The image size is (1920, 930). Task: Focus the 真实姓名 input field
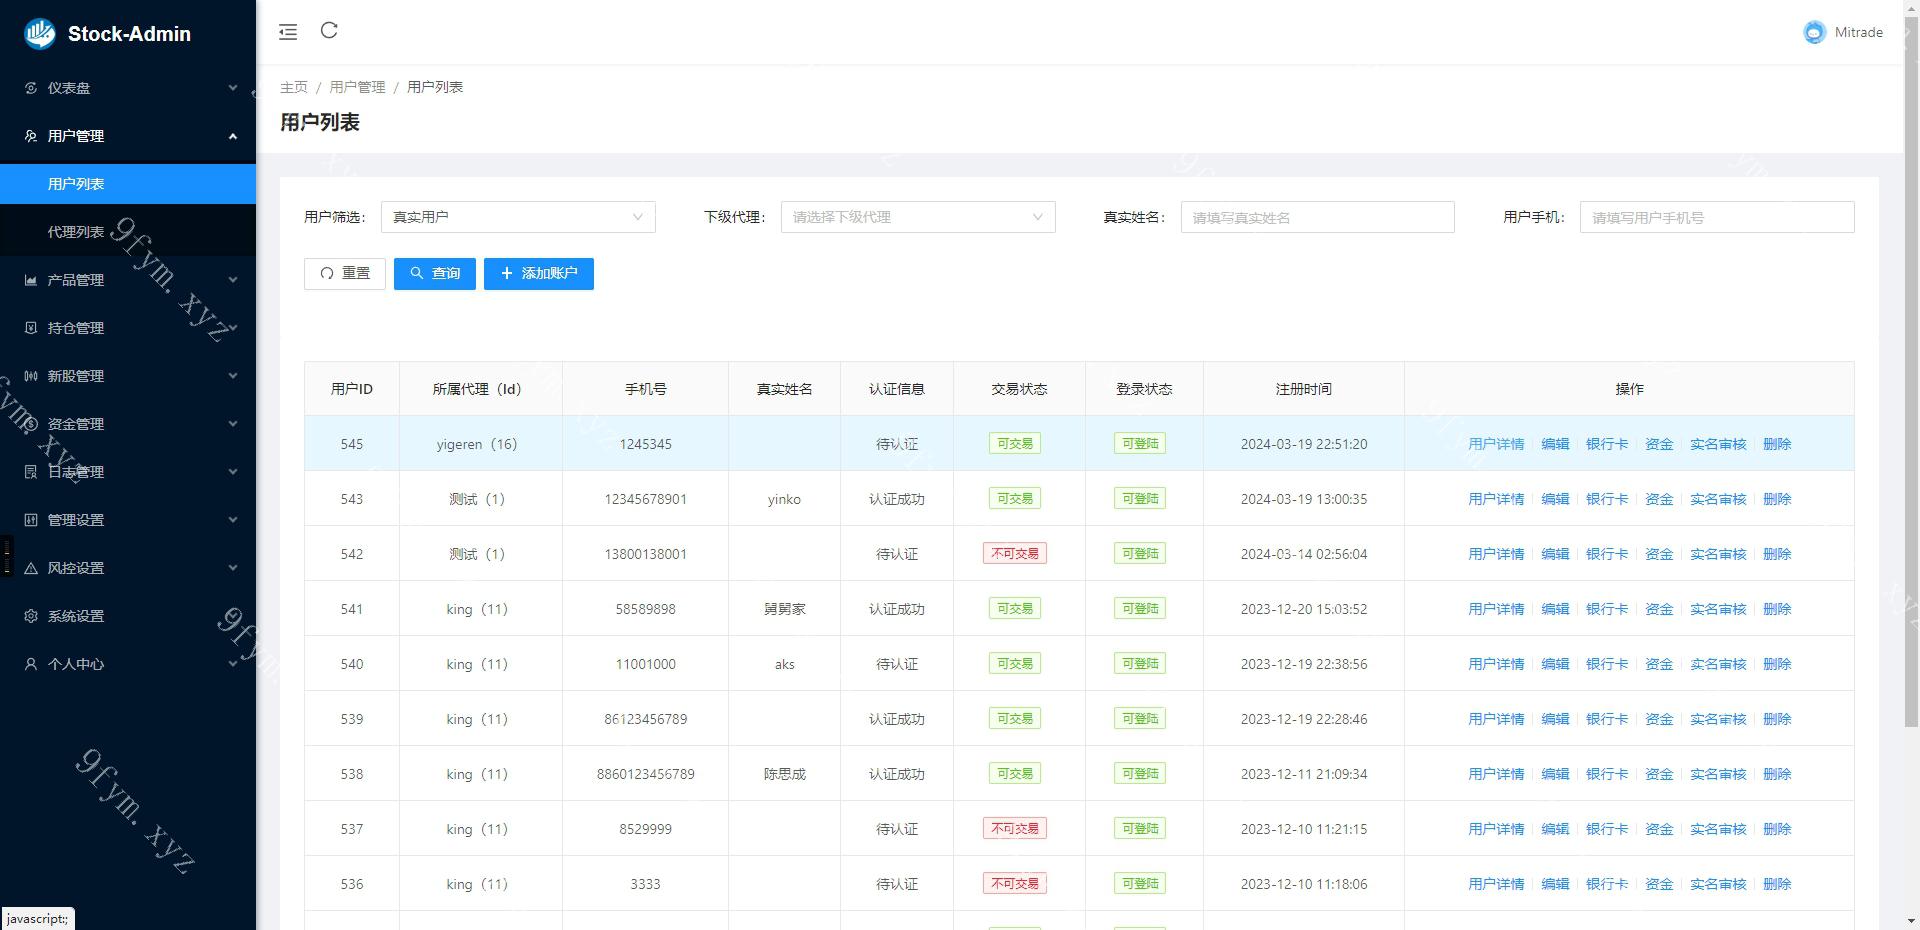tap(1317, 217)
